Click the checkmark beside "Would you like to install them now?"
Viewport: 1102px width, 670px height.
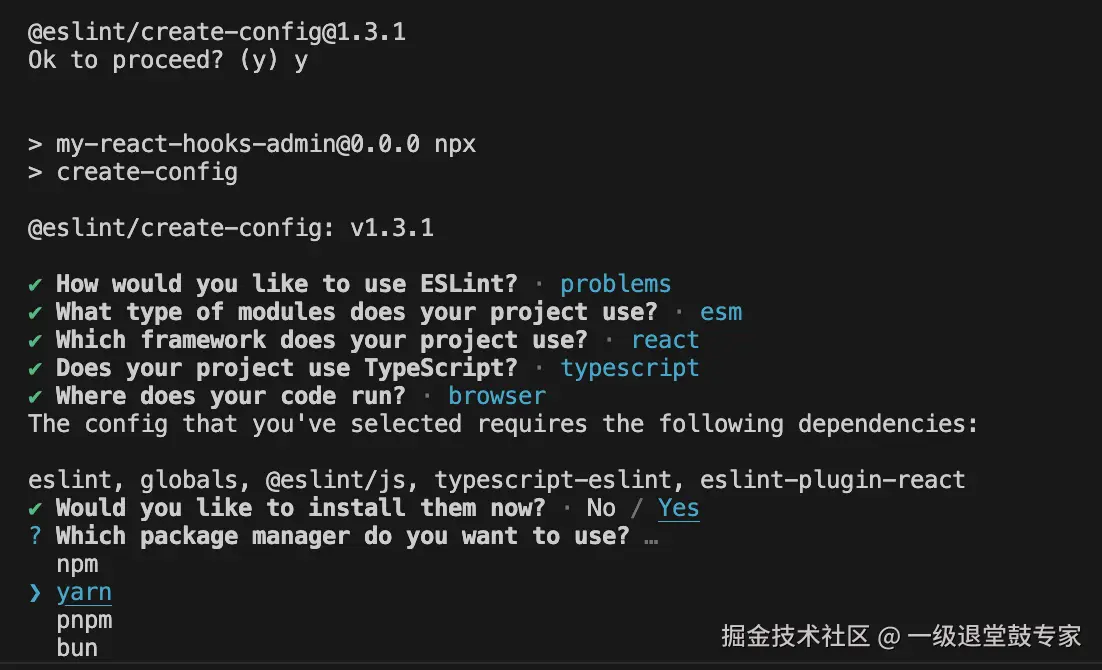[x=35, y=508]
